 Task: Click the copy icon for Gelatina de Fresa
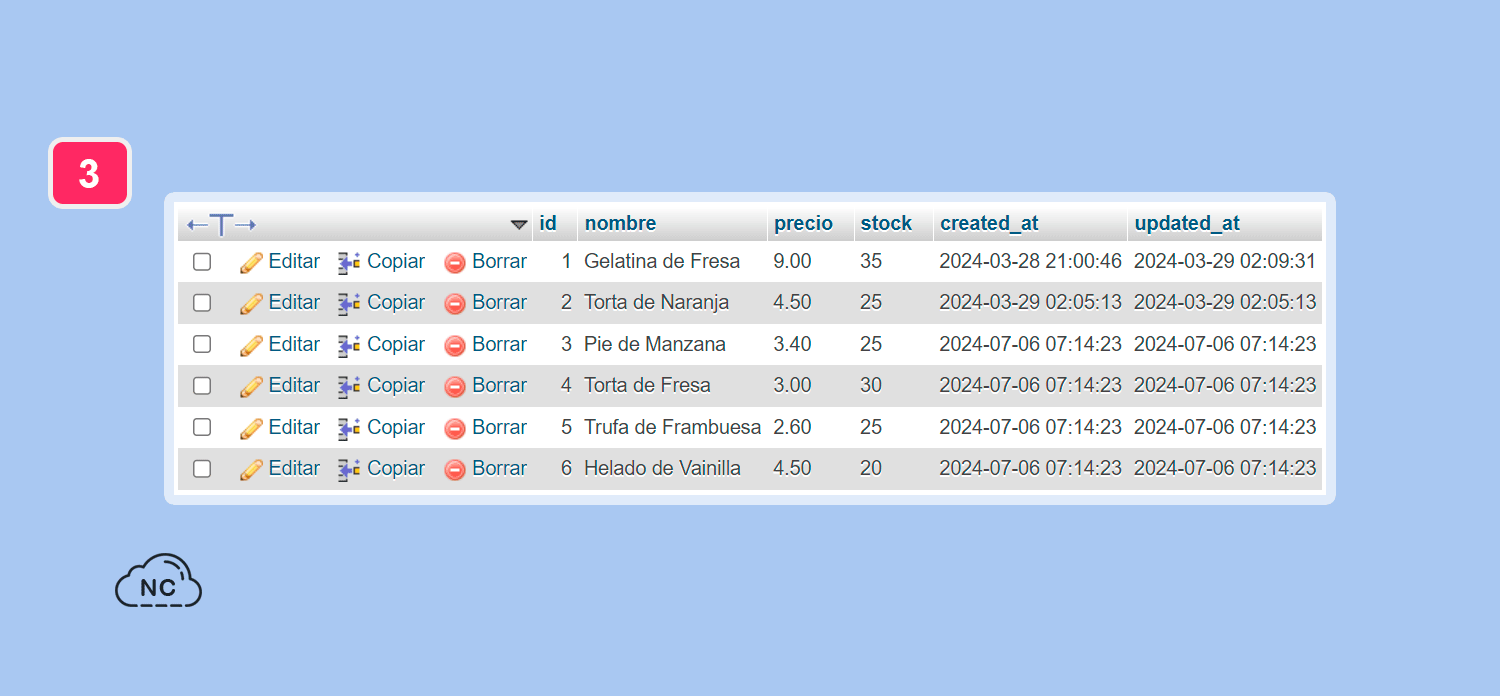(349, 262)
